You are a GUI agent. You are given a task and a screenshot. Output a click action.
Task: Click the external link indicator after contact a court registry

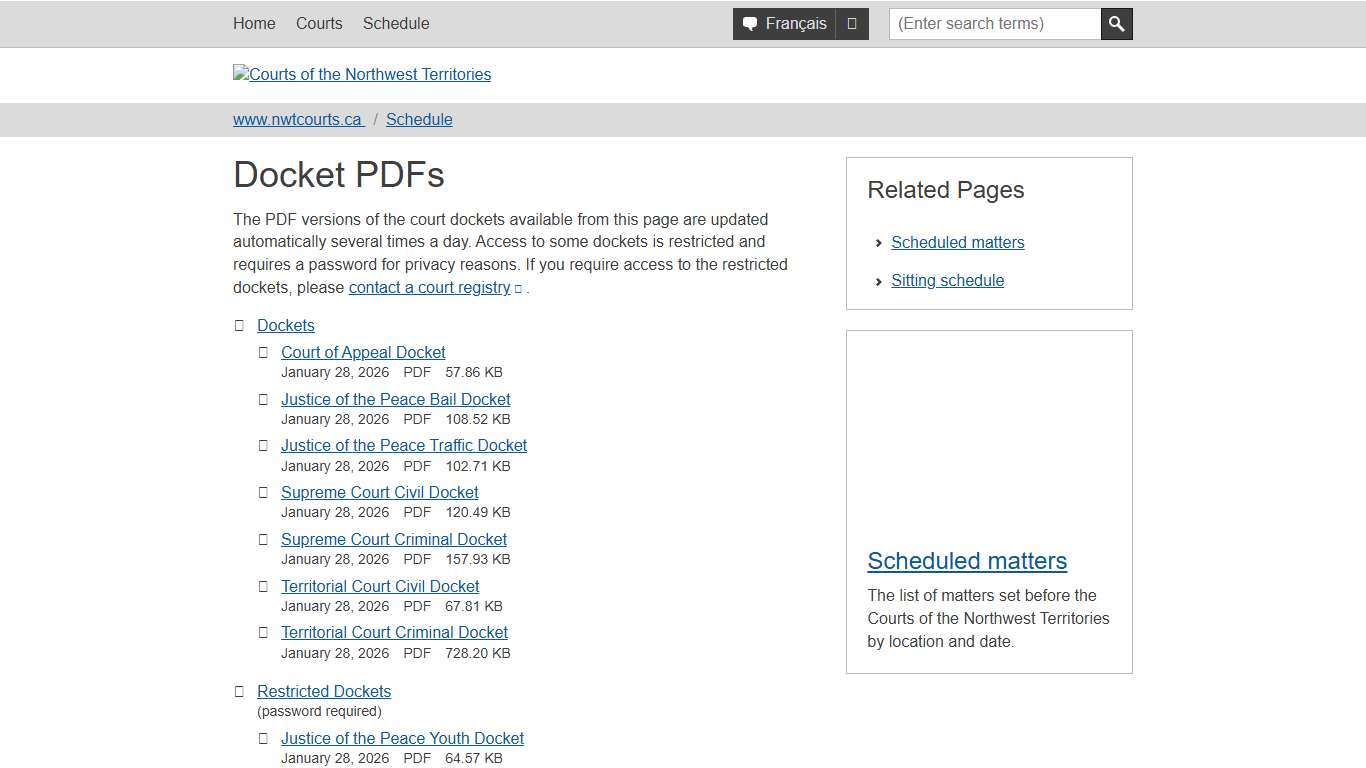click(518, 288)
